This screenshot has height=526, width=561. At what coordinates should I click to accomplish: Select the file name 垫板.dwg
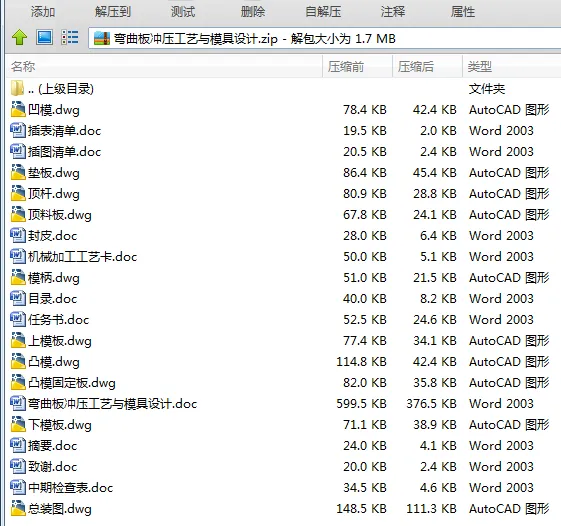(x=54, y=173)
